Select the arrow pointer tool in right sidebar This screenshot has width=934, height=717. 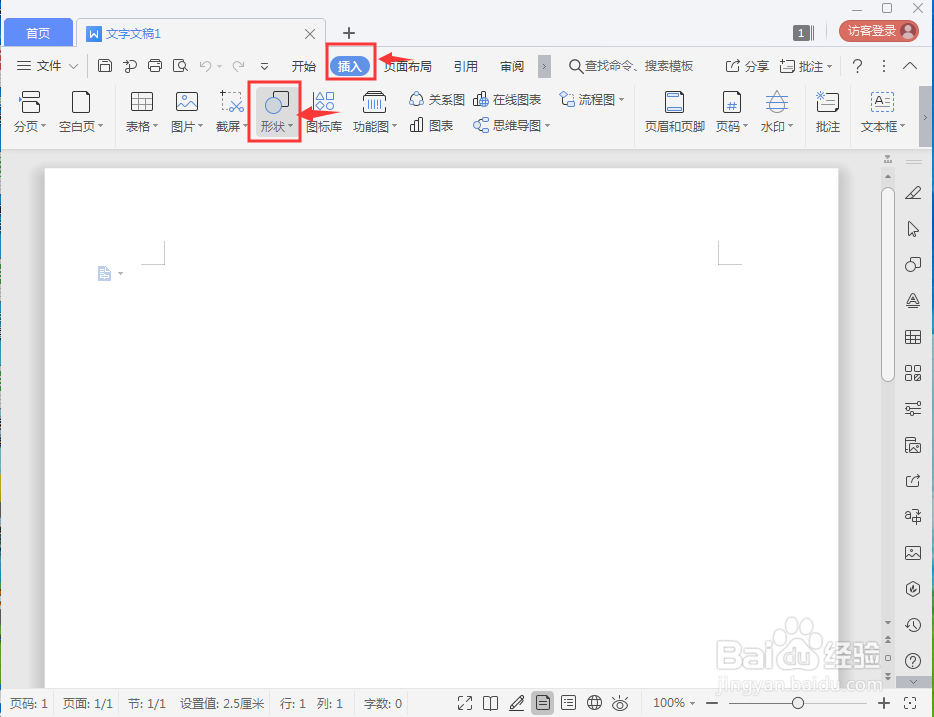(x=913, y=229)
